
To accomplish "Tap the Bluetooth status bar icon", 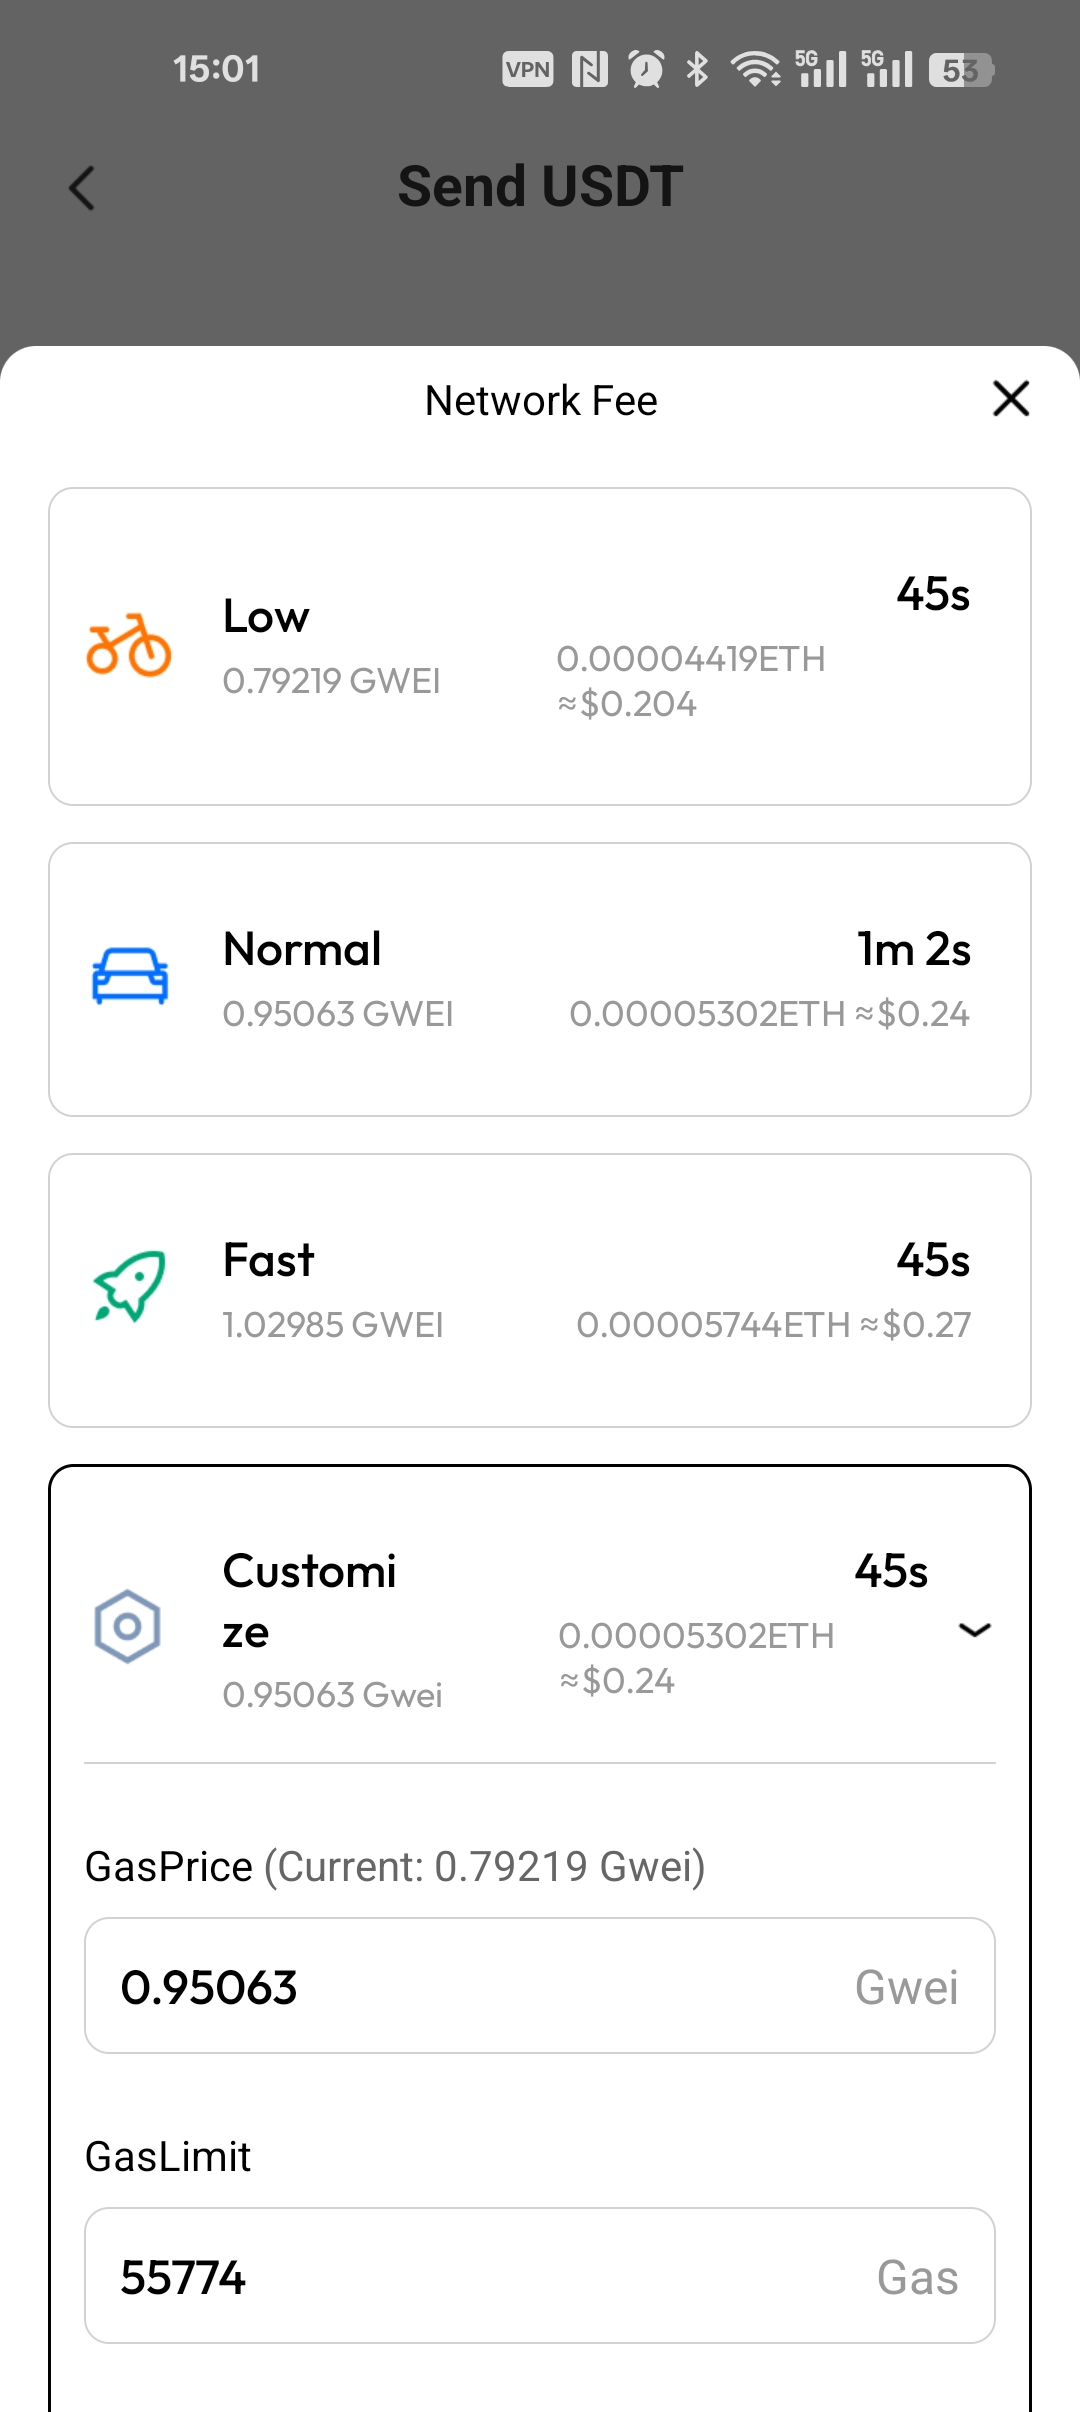I will [x=697, y=69].
